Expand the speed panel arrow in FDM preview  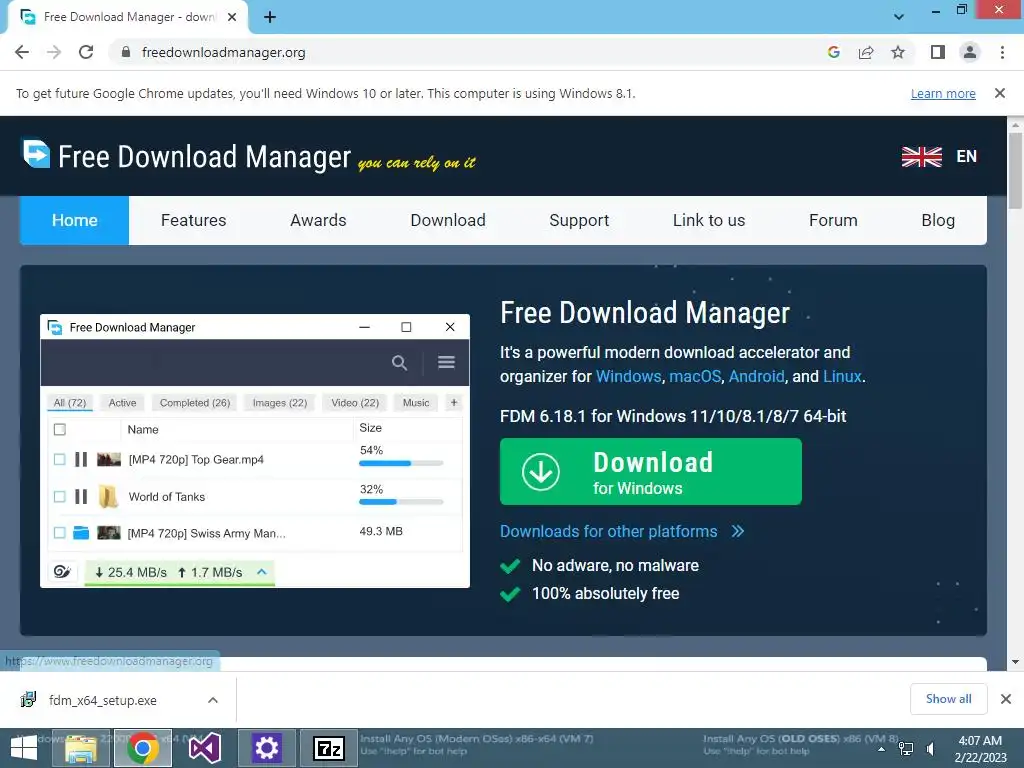click(262, 572)
